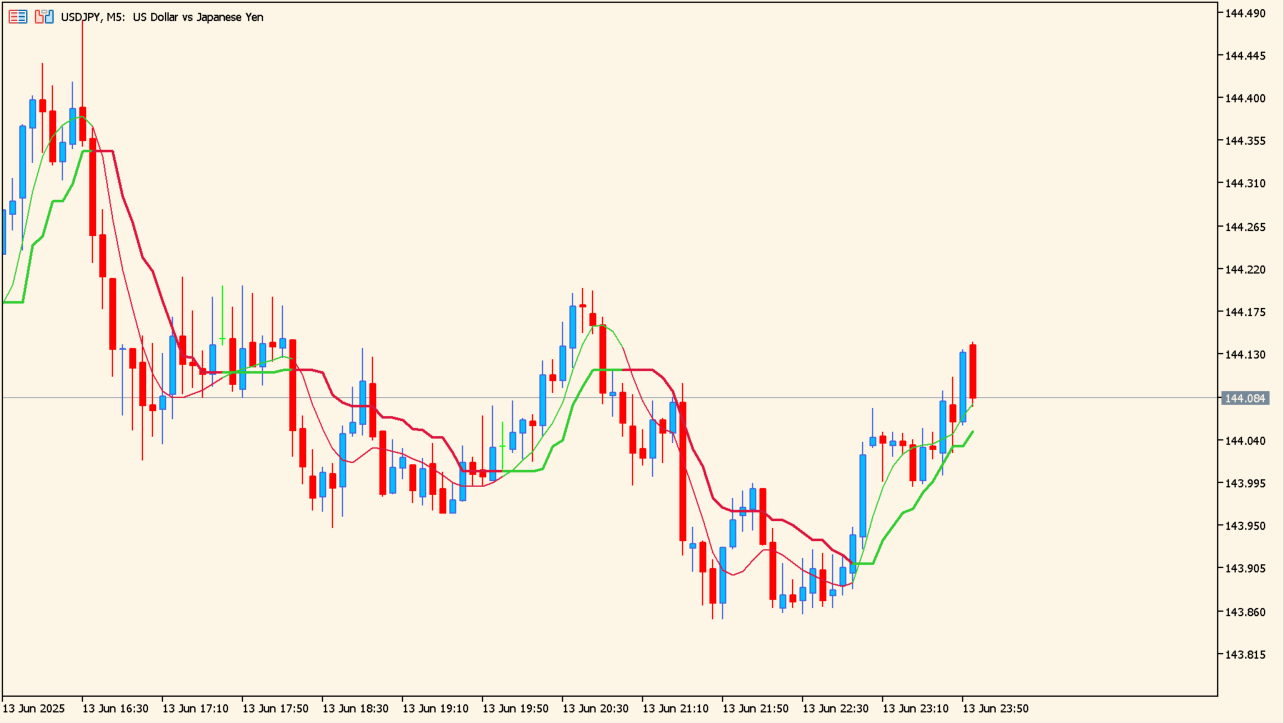Image resolution: width=1284 pixels, height=723 pixels.
Task: Click the 13 Jun 2025 date label
Action: [x=34, y=708]
